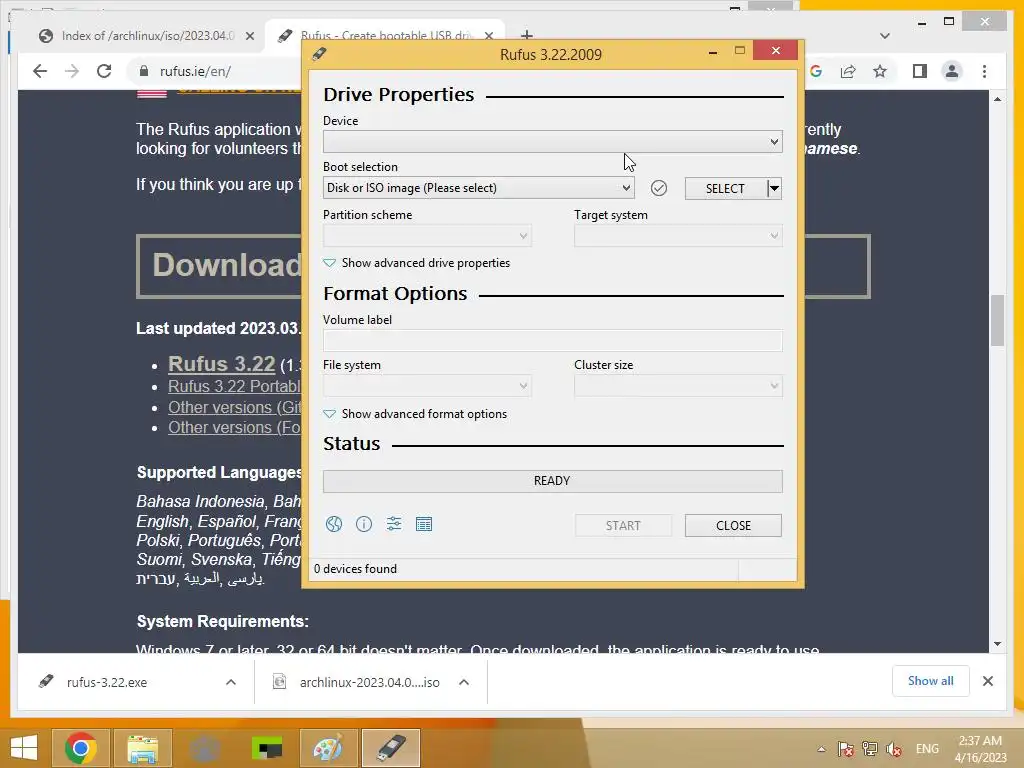Viewport: 1024px width, 768px height.
Task: Expand Show advanced drive properties
Action: point(417,263)
